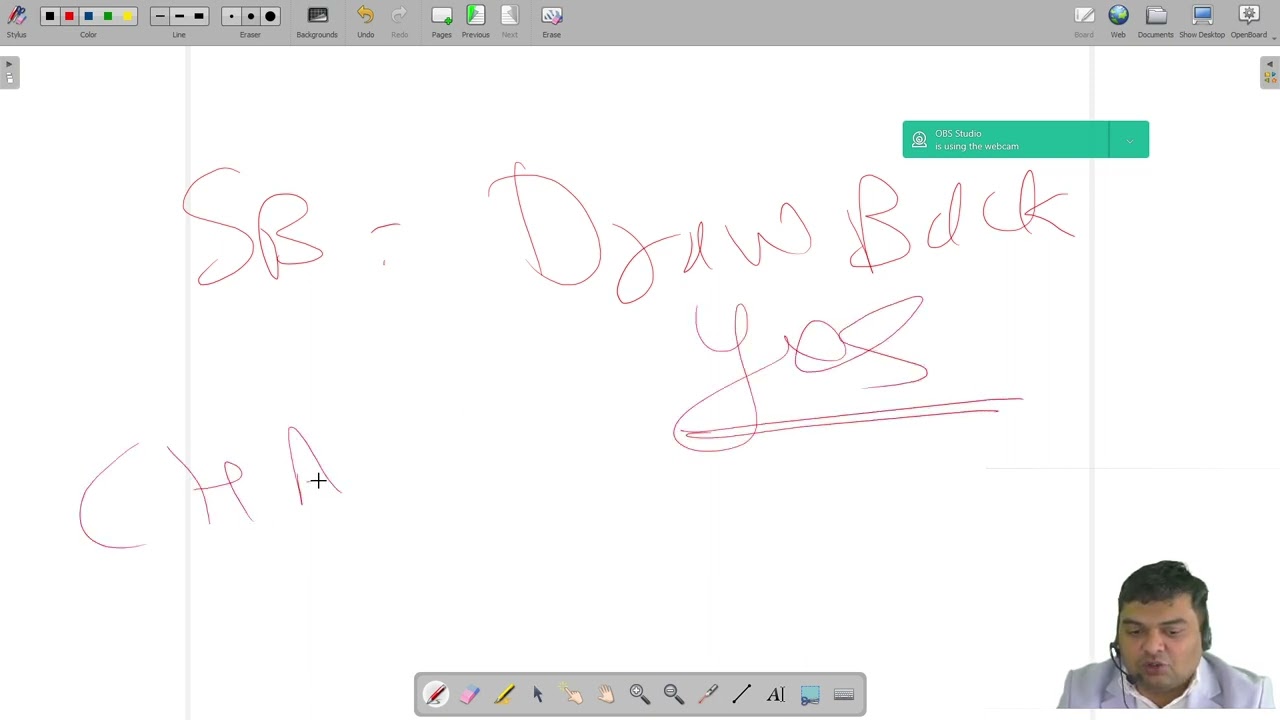Select the Zoom out magnifier
Image resolution: width=1280 pixels, height=720 pixels.
click(x=674, y=694)
